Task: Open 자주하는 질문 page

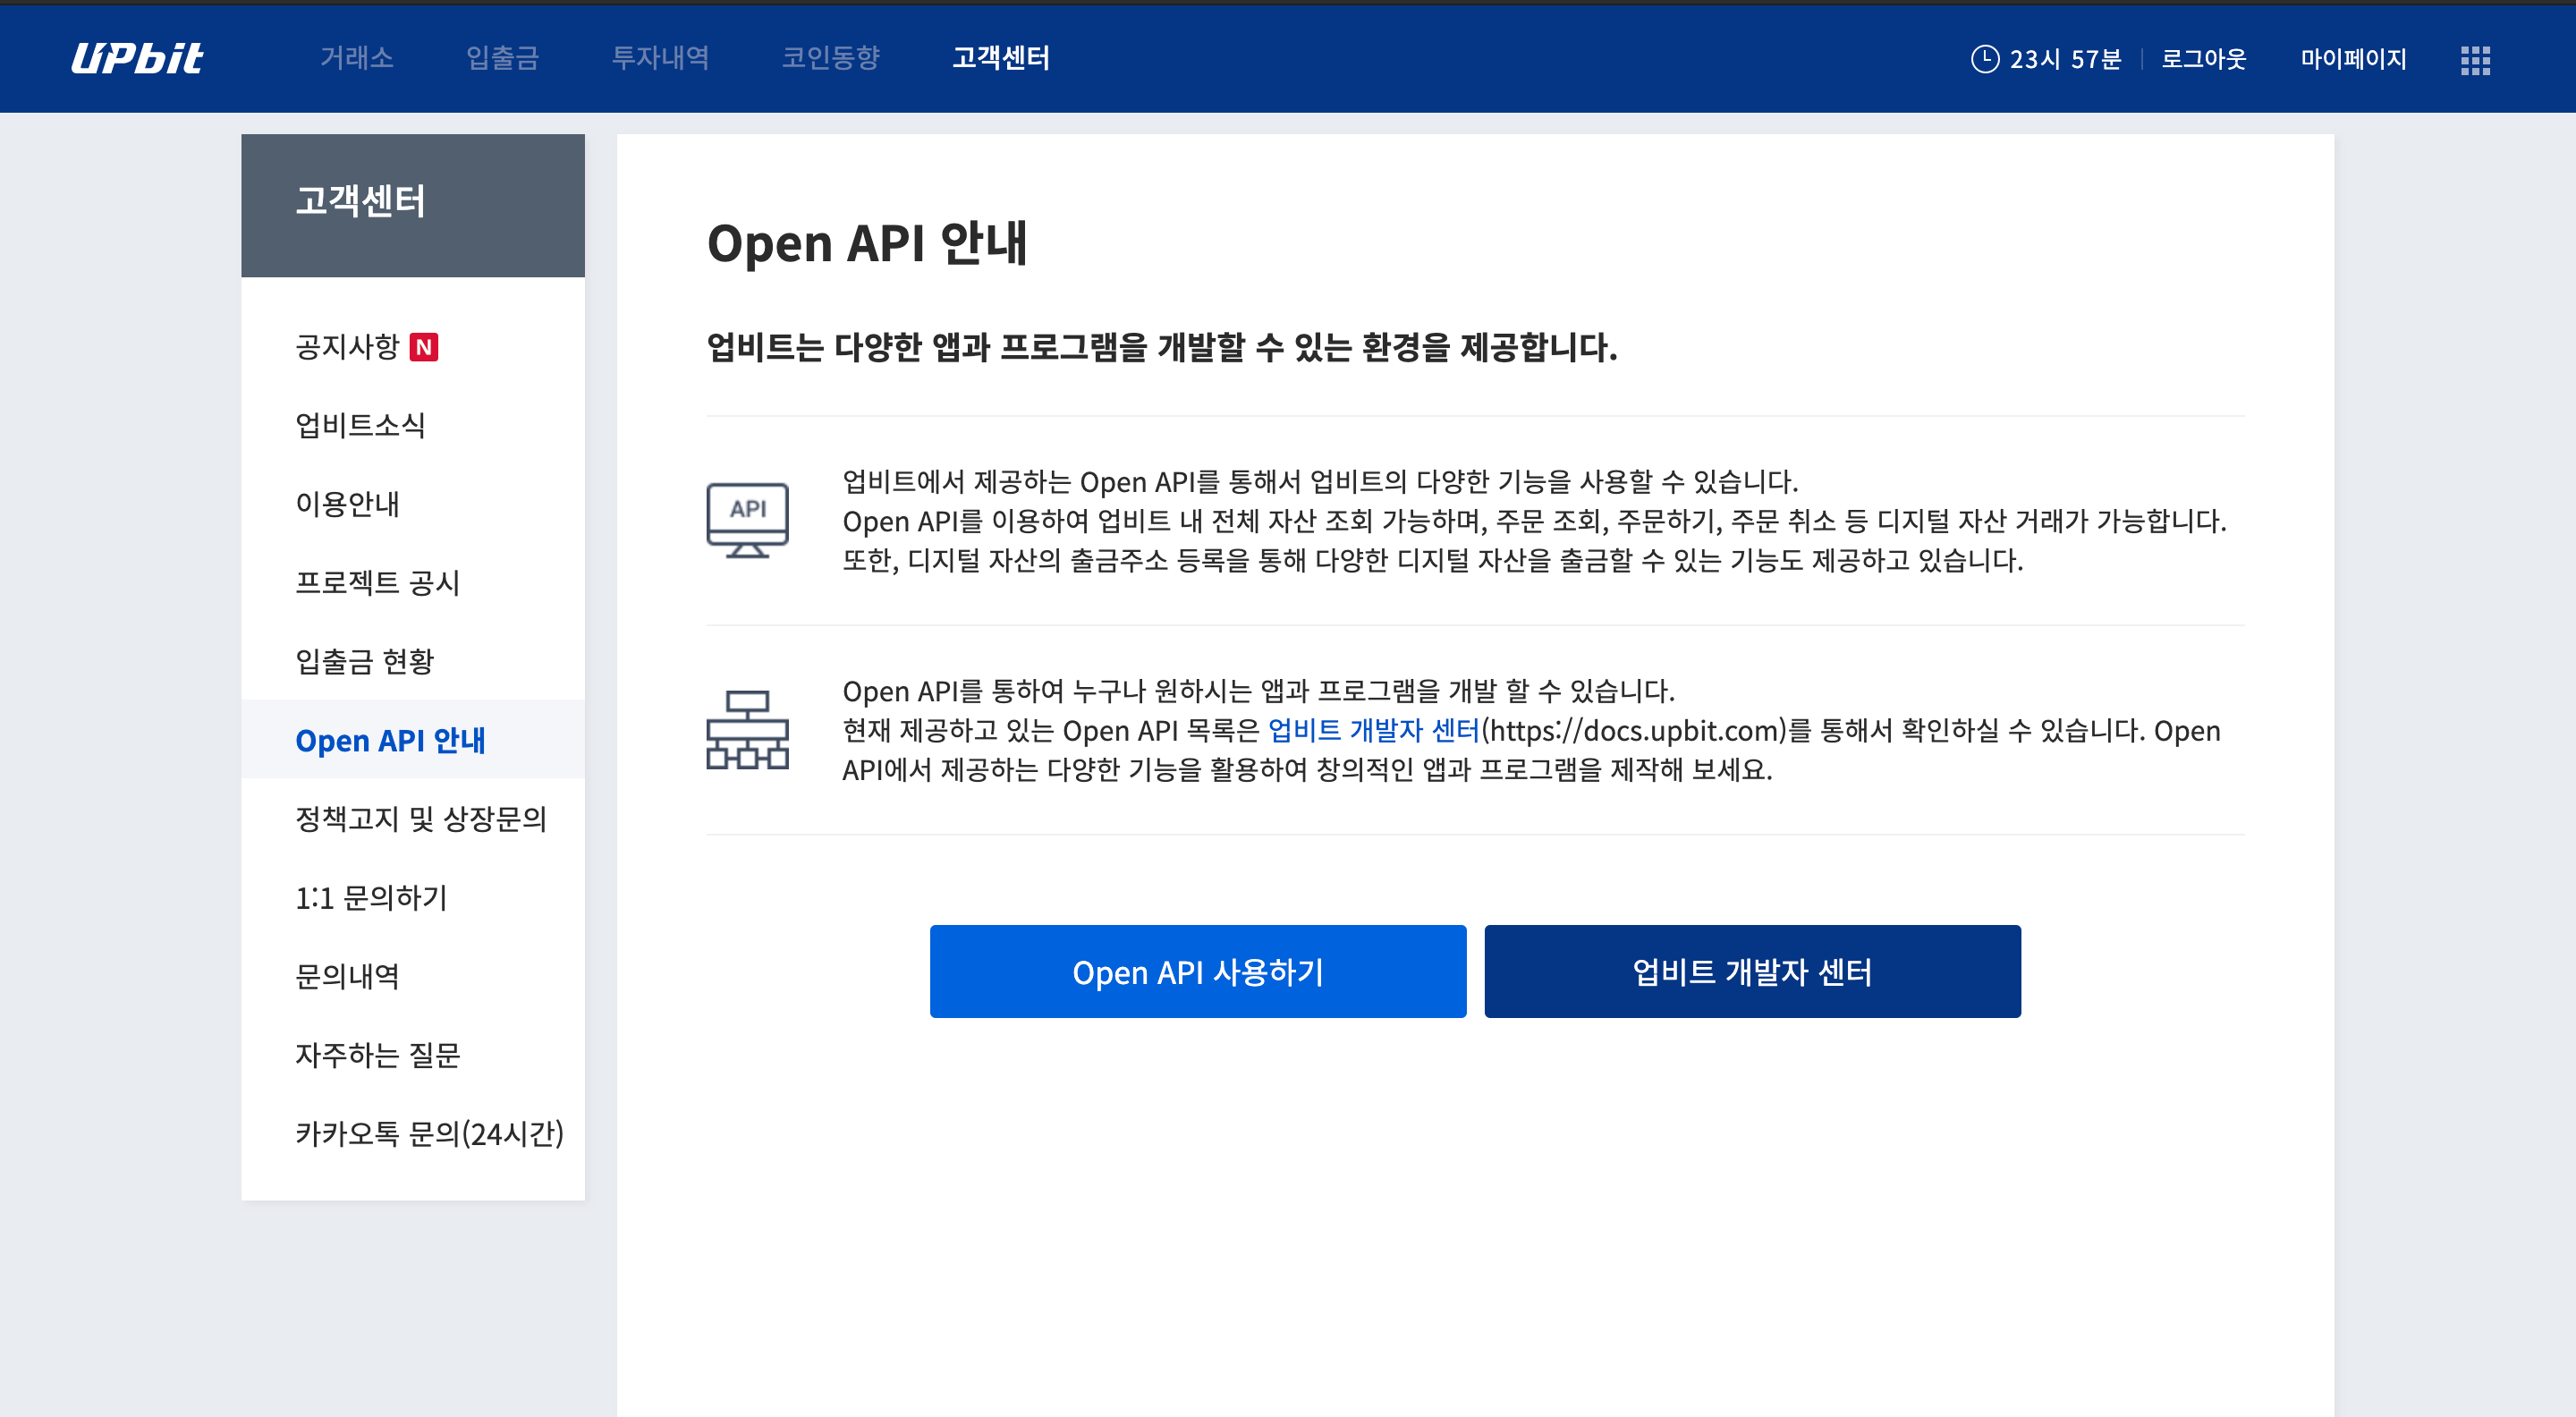Action: point(377,1055)
